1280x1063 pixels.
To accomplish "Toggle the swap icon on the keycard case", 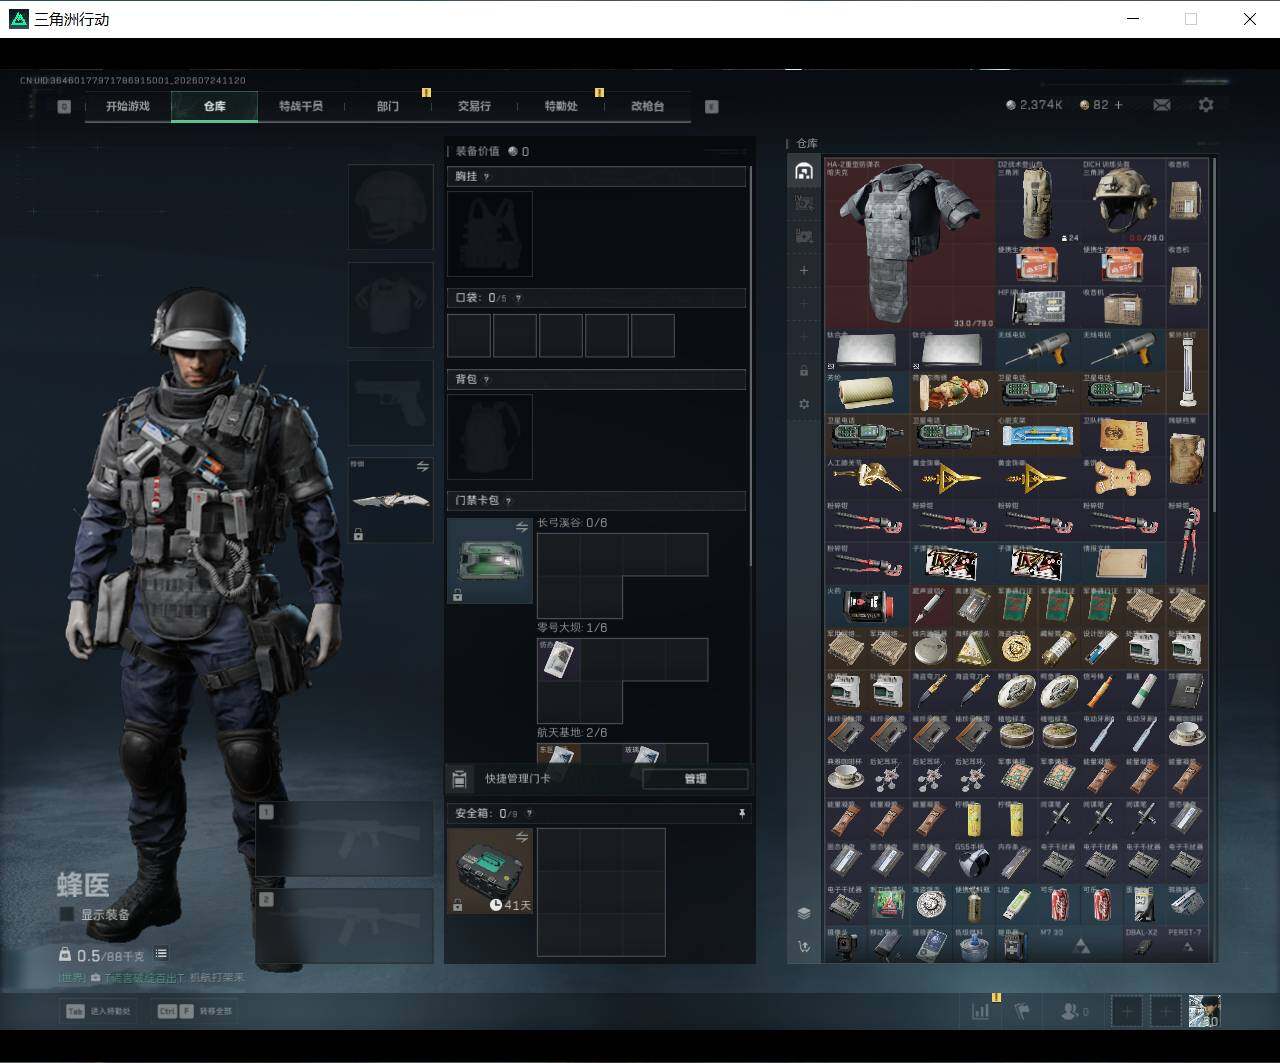I will tap(521, 527).
